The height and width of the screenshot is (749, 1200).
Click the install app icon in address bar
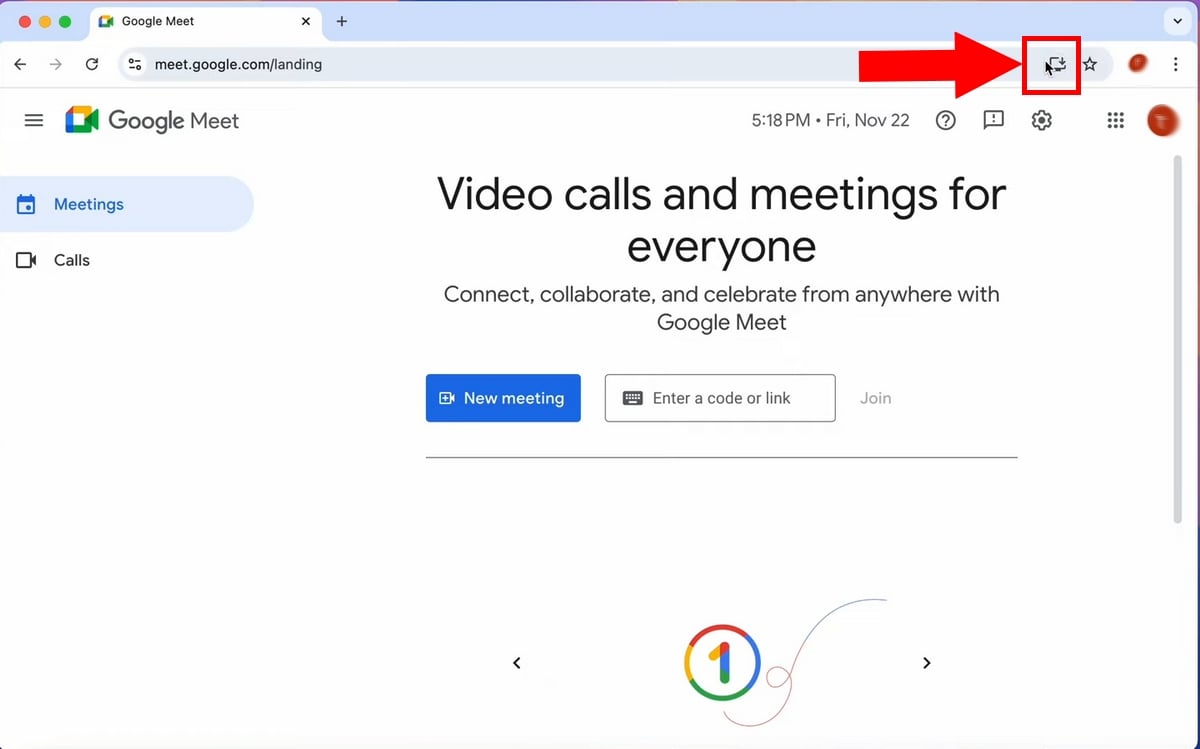click(x=1056, y=65)
